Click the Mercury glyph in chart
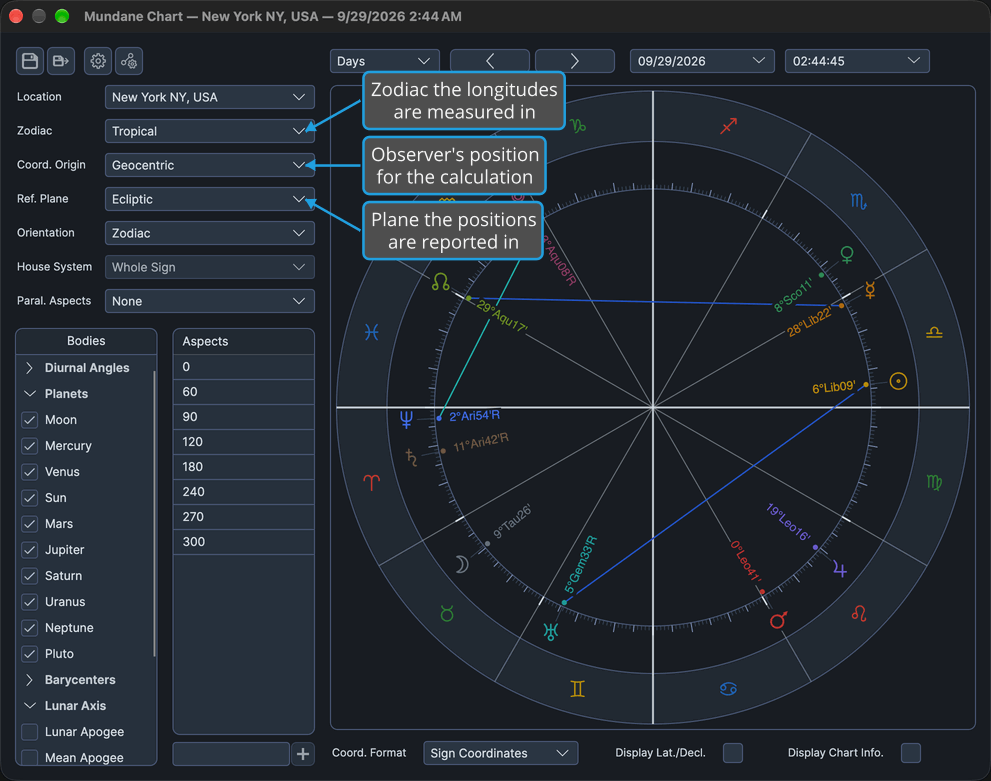The height and width of the screenshot is (781, 991). 870,290
